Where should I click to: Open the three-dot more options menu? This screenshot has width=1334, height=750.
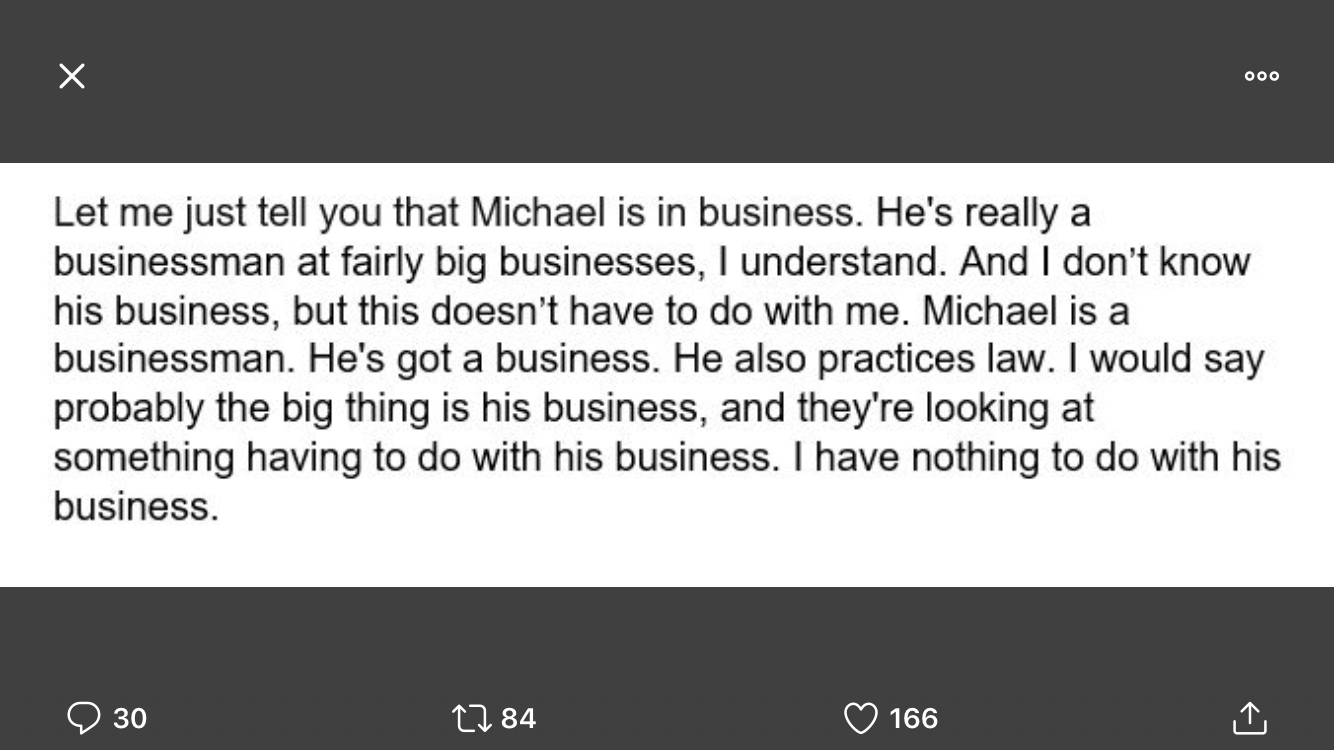coord(1261,76)
